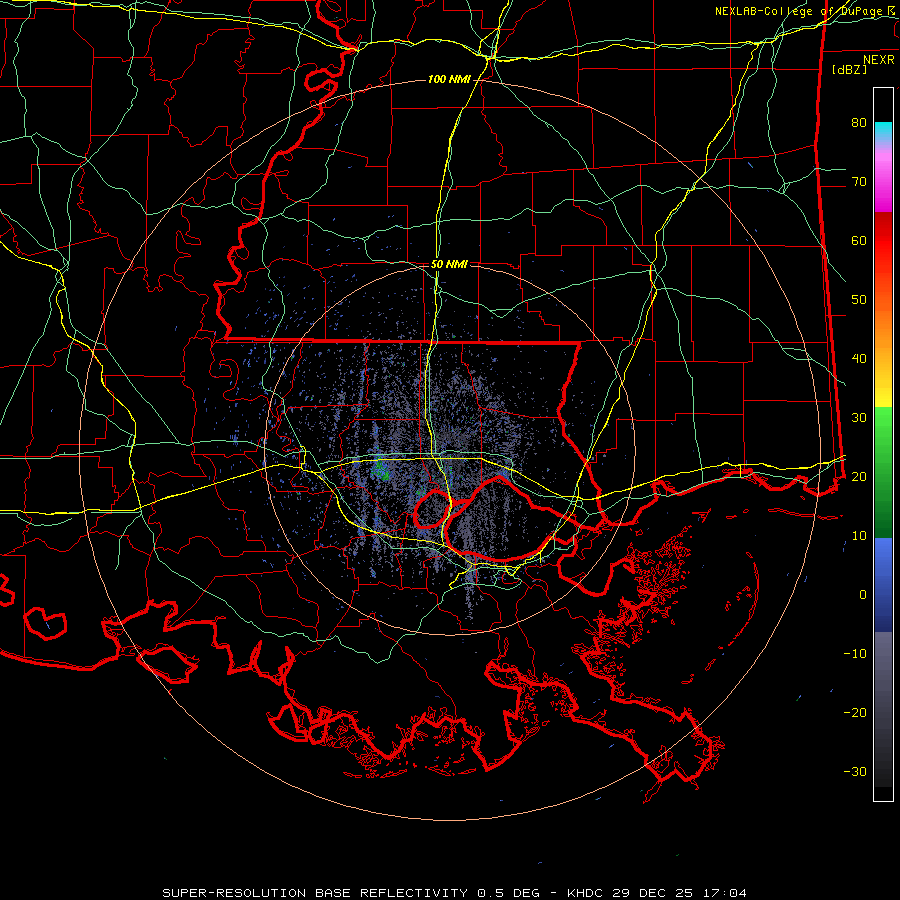Click the -10 value on dBZ scale
The image size is (900, 900).
[x=855, y=653]
